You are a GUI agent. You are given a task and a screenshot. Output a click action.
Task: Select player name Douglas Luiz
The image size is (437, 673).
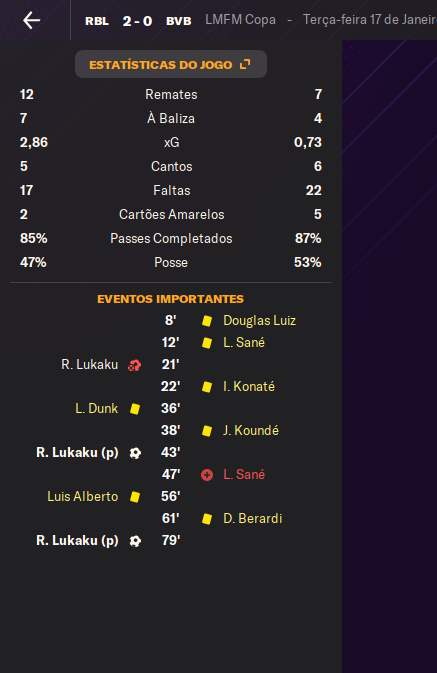[259, 321]
